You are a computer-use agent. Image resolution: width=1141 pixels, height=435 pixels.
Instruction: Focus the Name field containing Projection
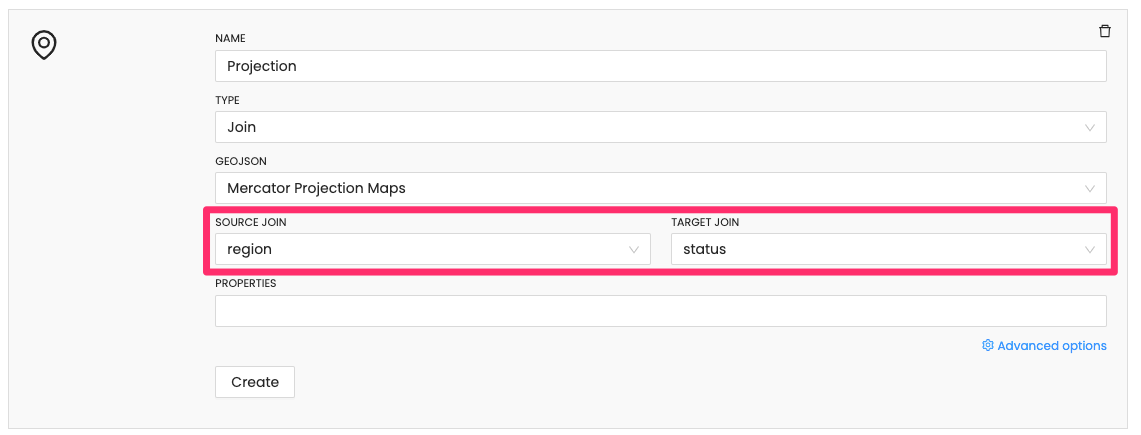[660, 66]
